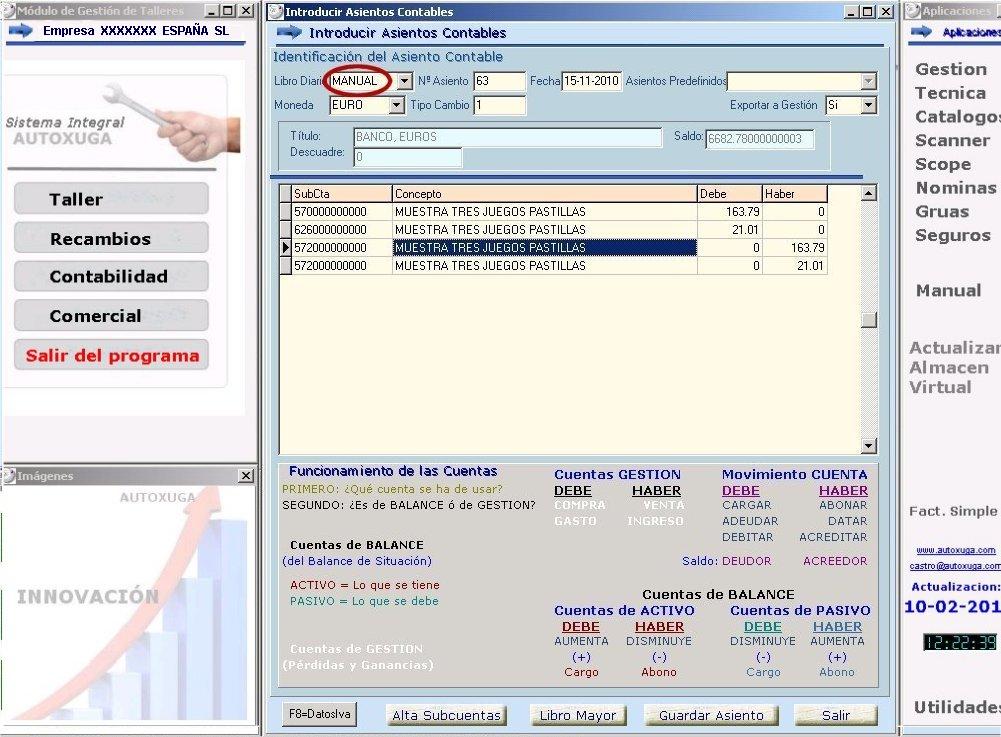This screenshot has height=737, width=1001.
Task: Open the Contabilidad module
Action: [x=111, y=277]
